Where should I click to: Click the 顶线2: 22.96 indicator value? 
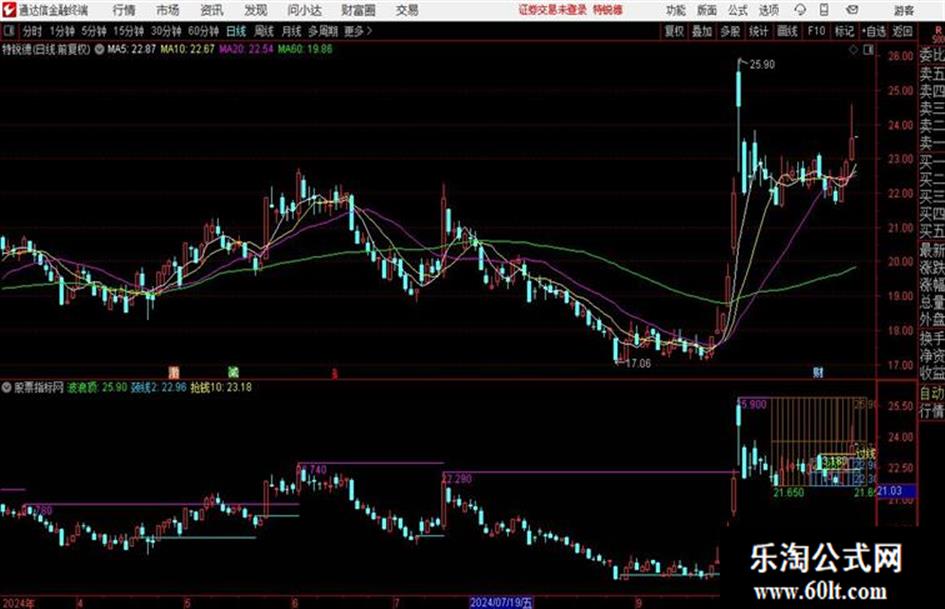click(x=159, y=388)
